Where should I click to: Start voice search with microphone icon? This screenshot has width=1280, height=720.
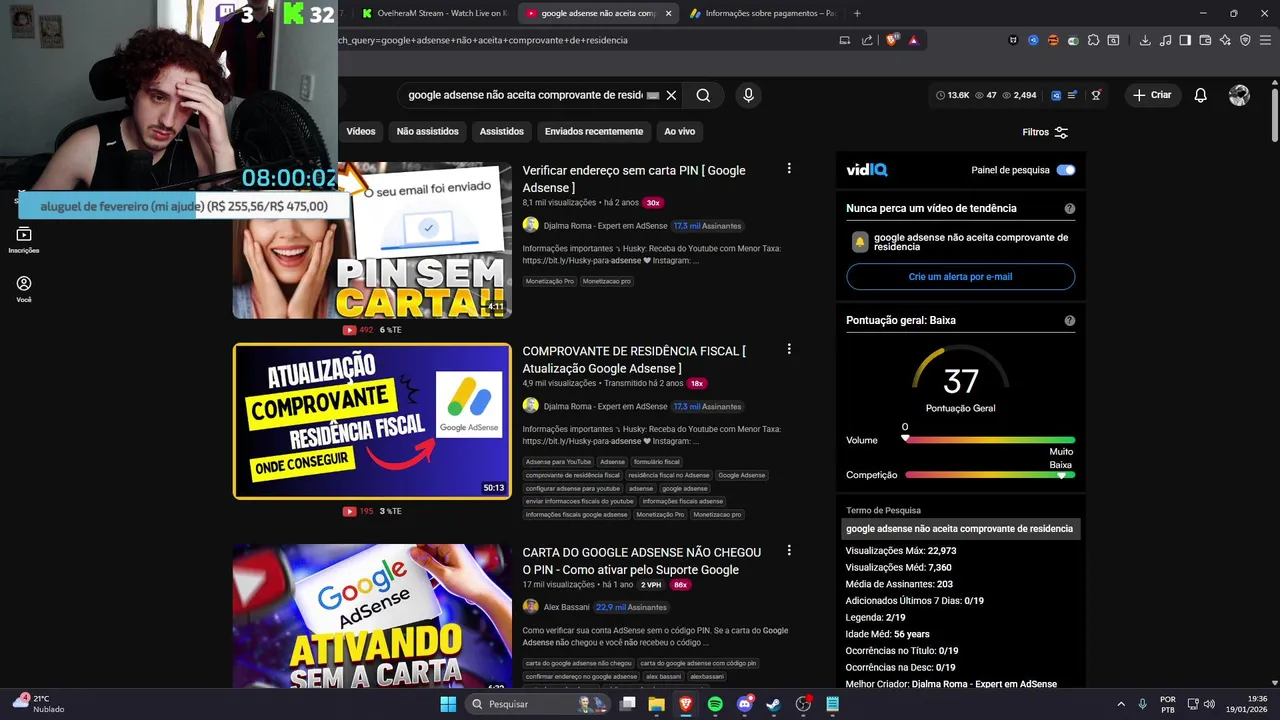click(x=748, y=95)
